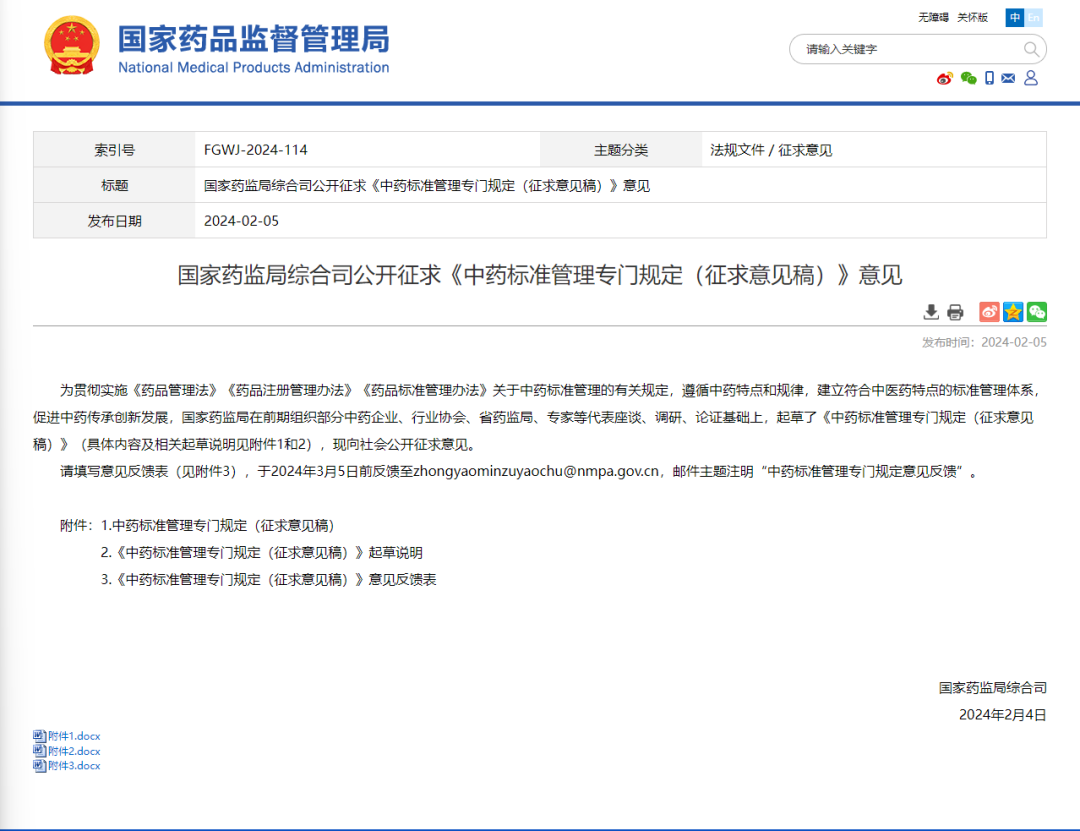The image size is (1080, 831).
Task: Click the search magnifier icon
Action: pos(1030,49)
